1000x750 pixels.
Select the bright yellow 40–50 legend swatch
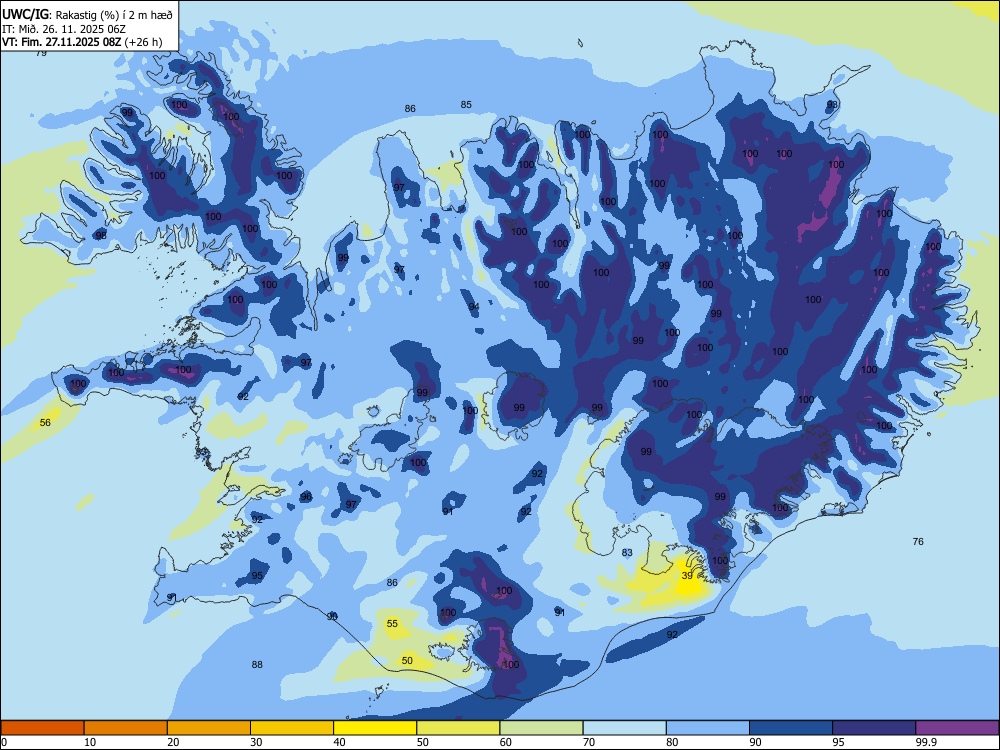[375, 728]
